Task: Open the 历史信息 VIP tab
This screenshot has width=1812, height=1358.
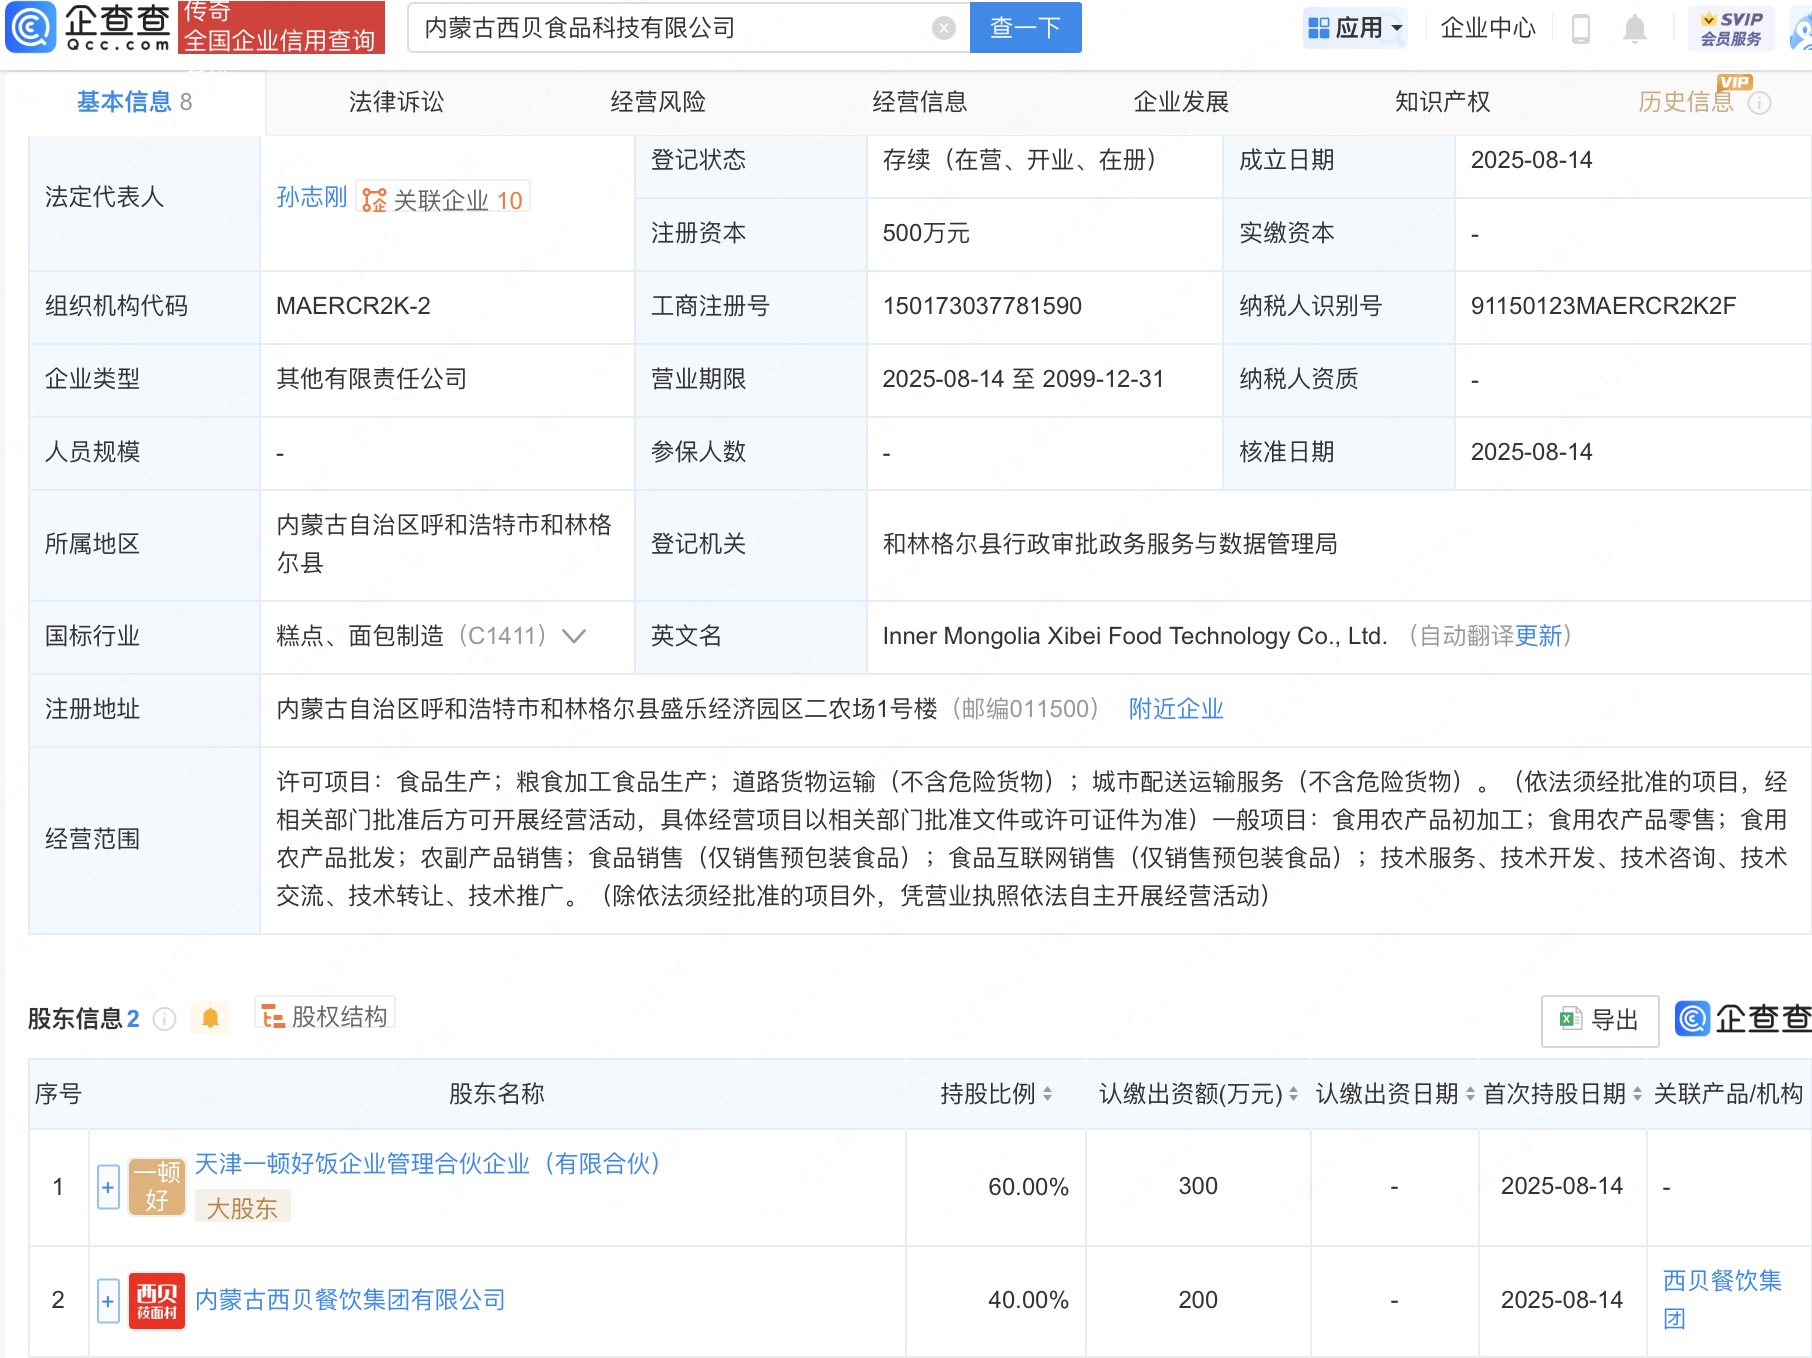Action: [1686, 102]
